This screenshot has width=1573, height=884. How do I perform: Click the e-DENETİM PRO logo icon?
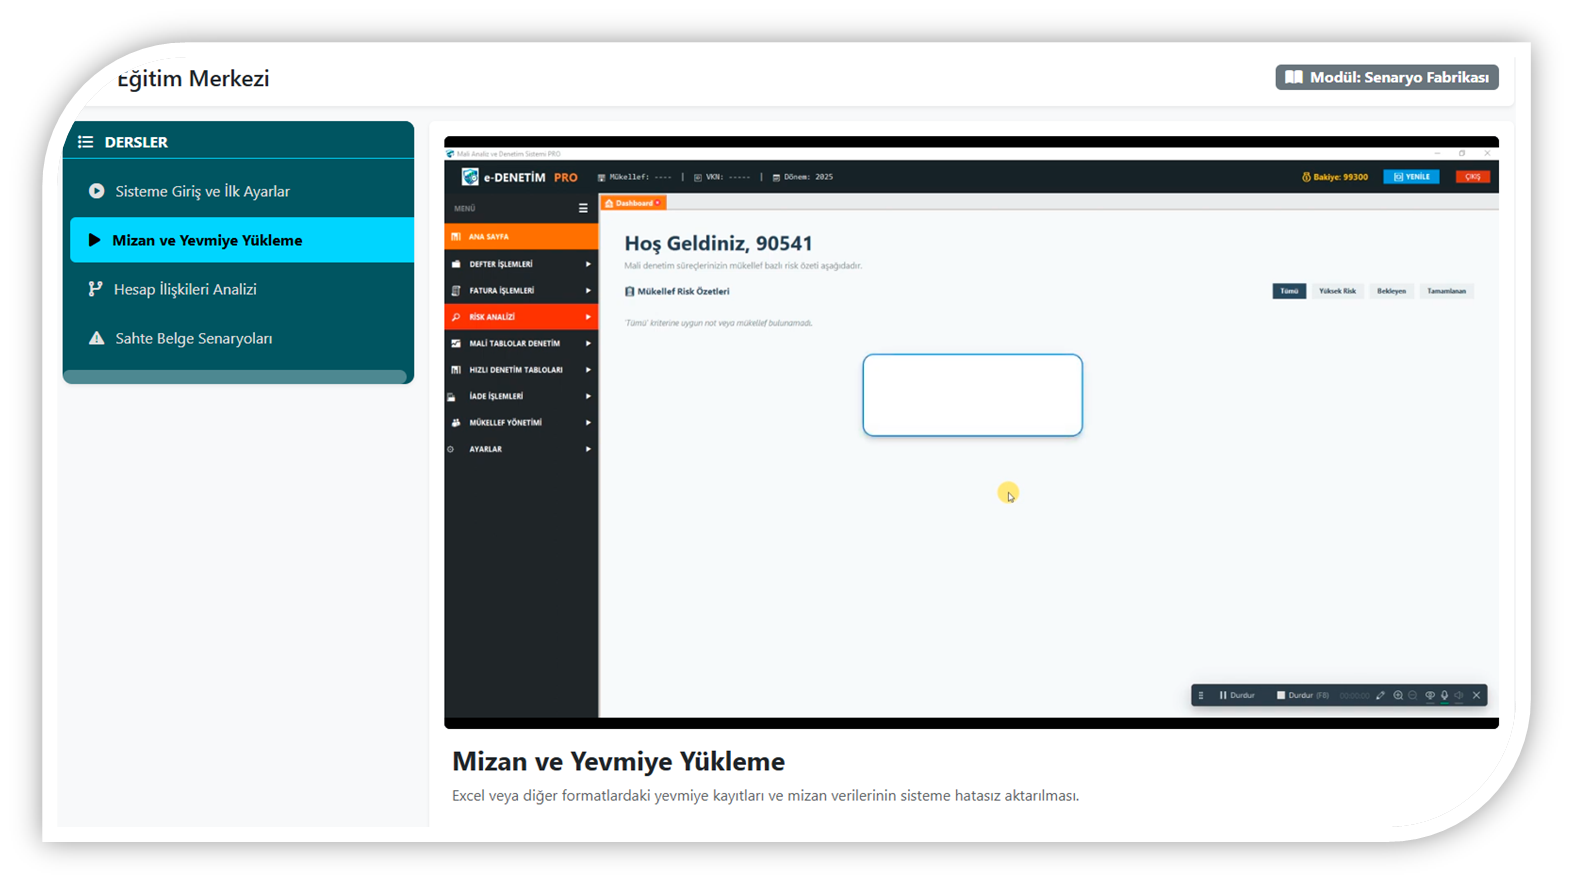click(x=469, y=177)
